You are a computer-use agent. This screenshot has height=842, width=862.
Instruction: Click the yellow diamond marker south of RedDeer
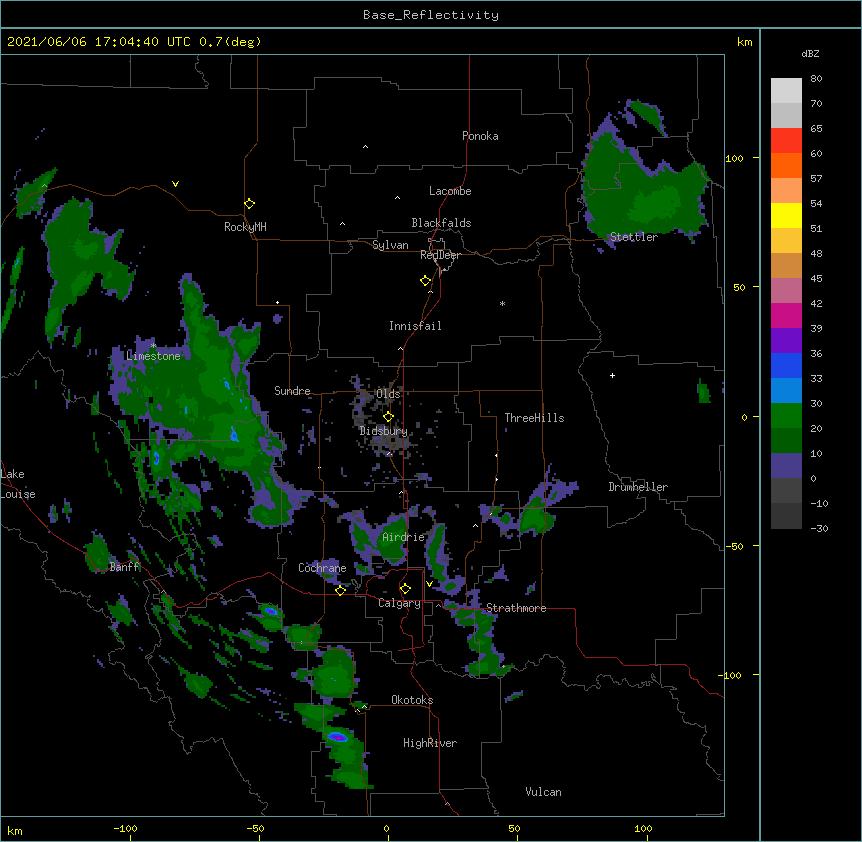[x=426, y=281]
